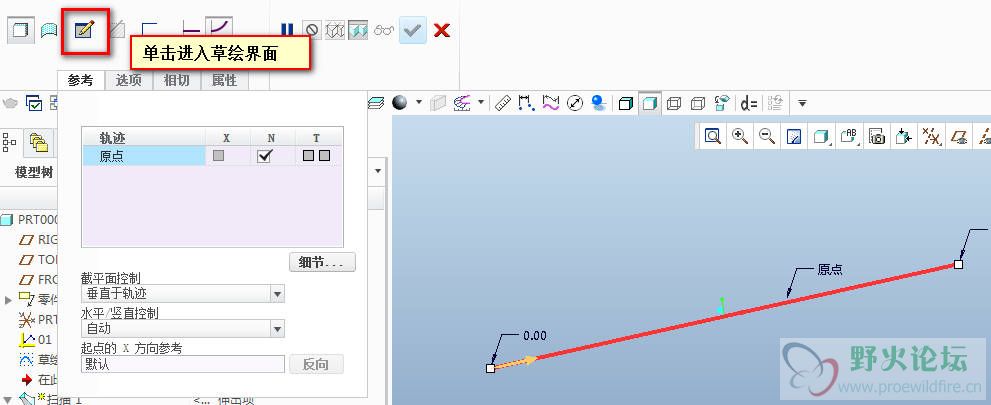The image size is (991, 405).
Task: Expand the 扫描 1 tree node
Action: tap(9, 399)
